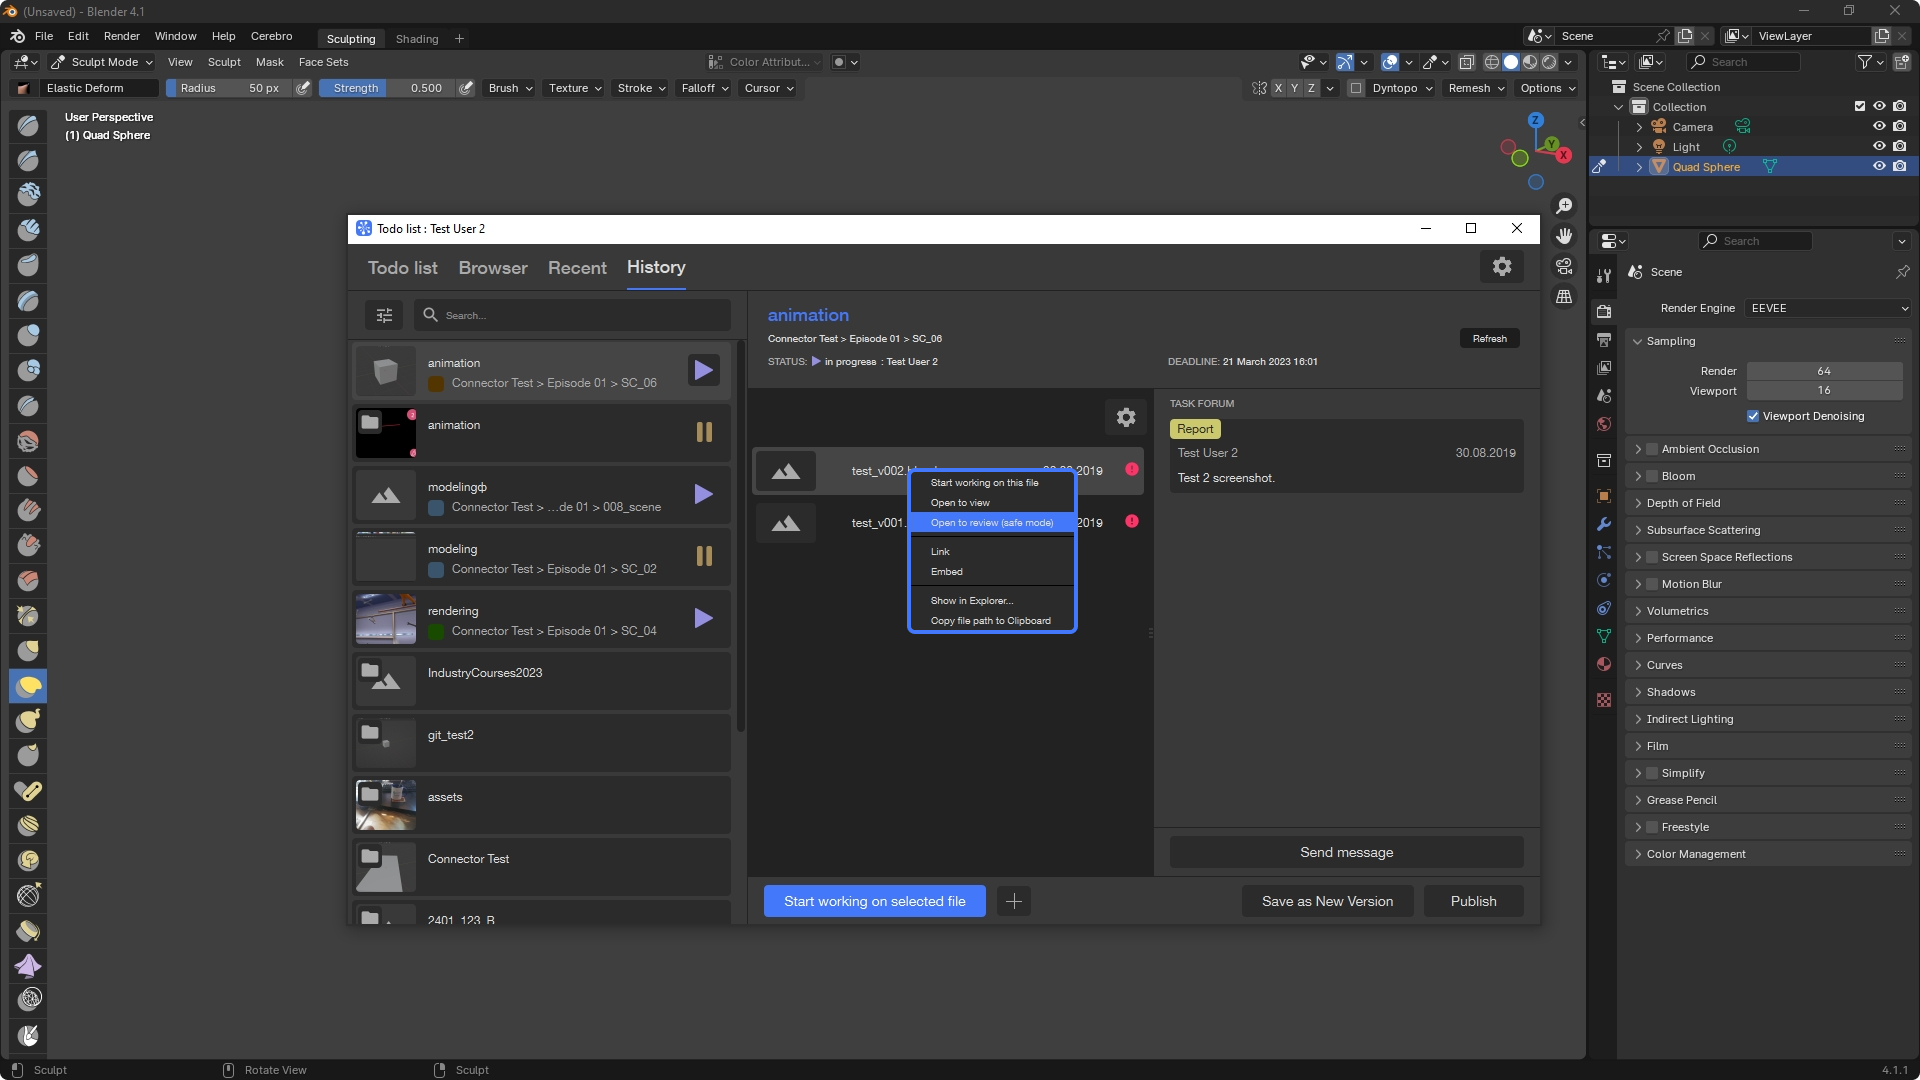Image resolution: width=1920 pixels, height=1080 pixels.
Task: Open the Output properties tab
Action: 1604,339
